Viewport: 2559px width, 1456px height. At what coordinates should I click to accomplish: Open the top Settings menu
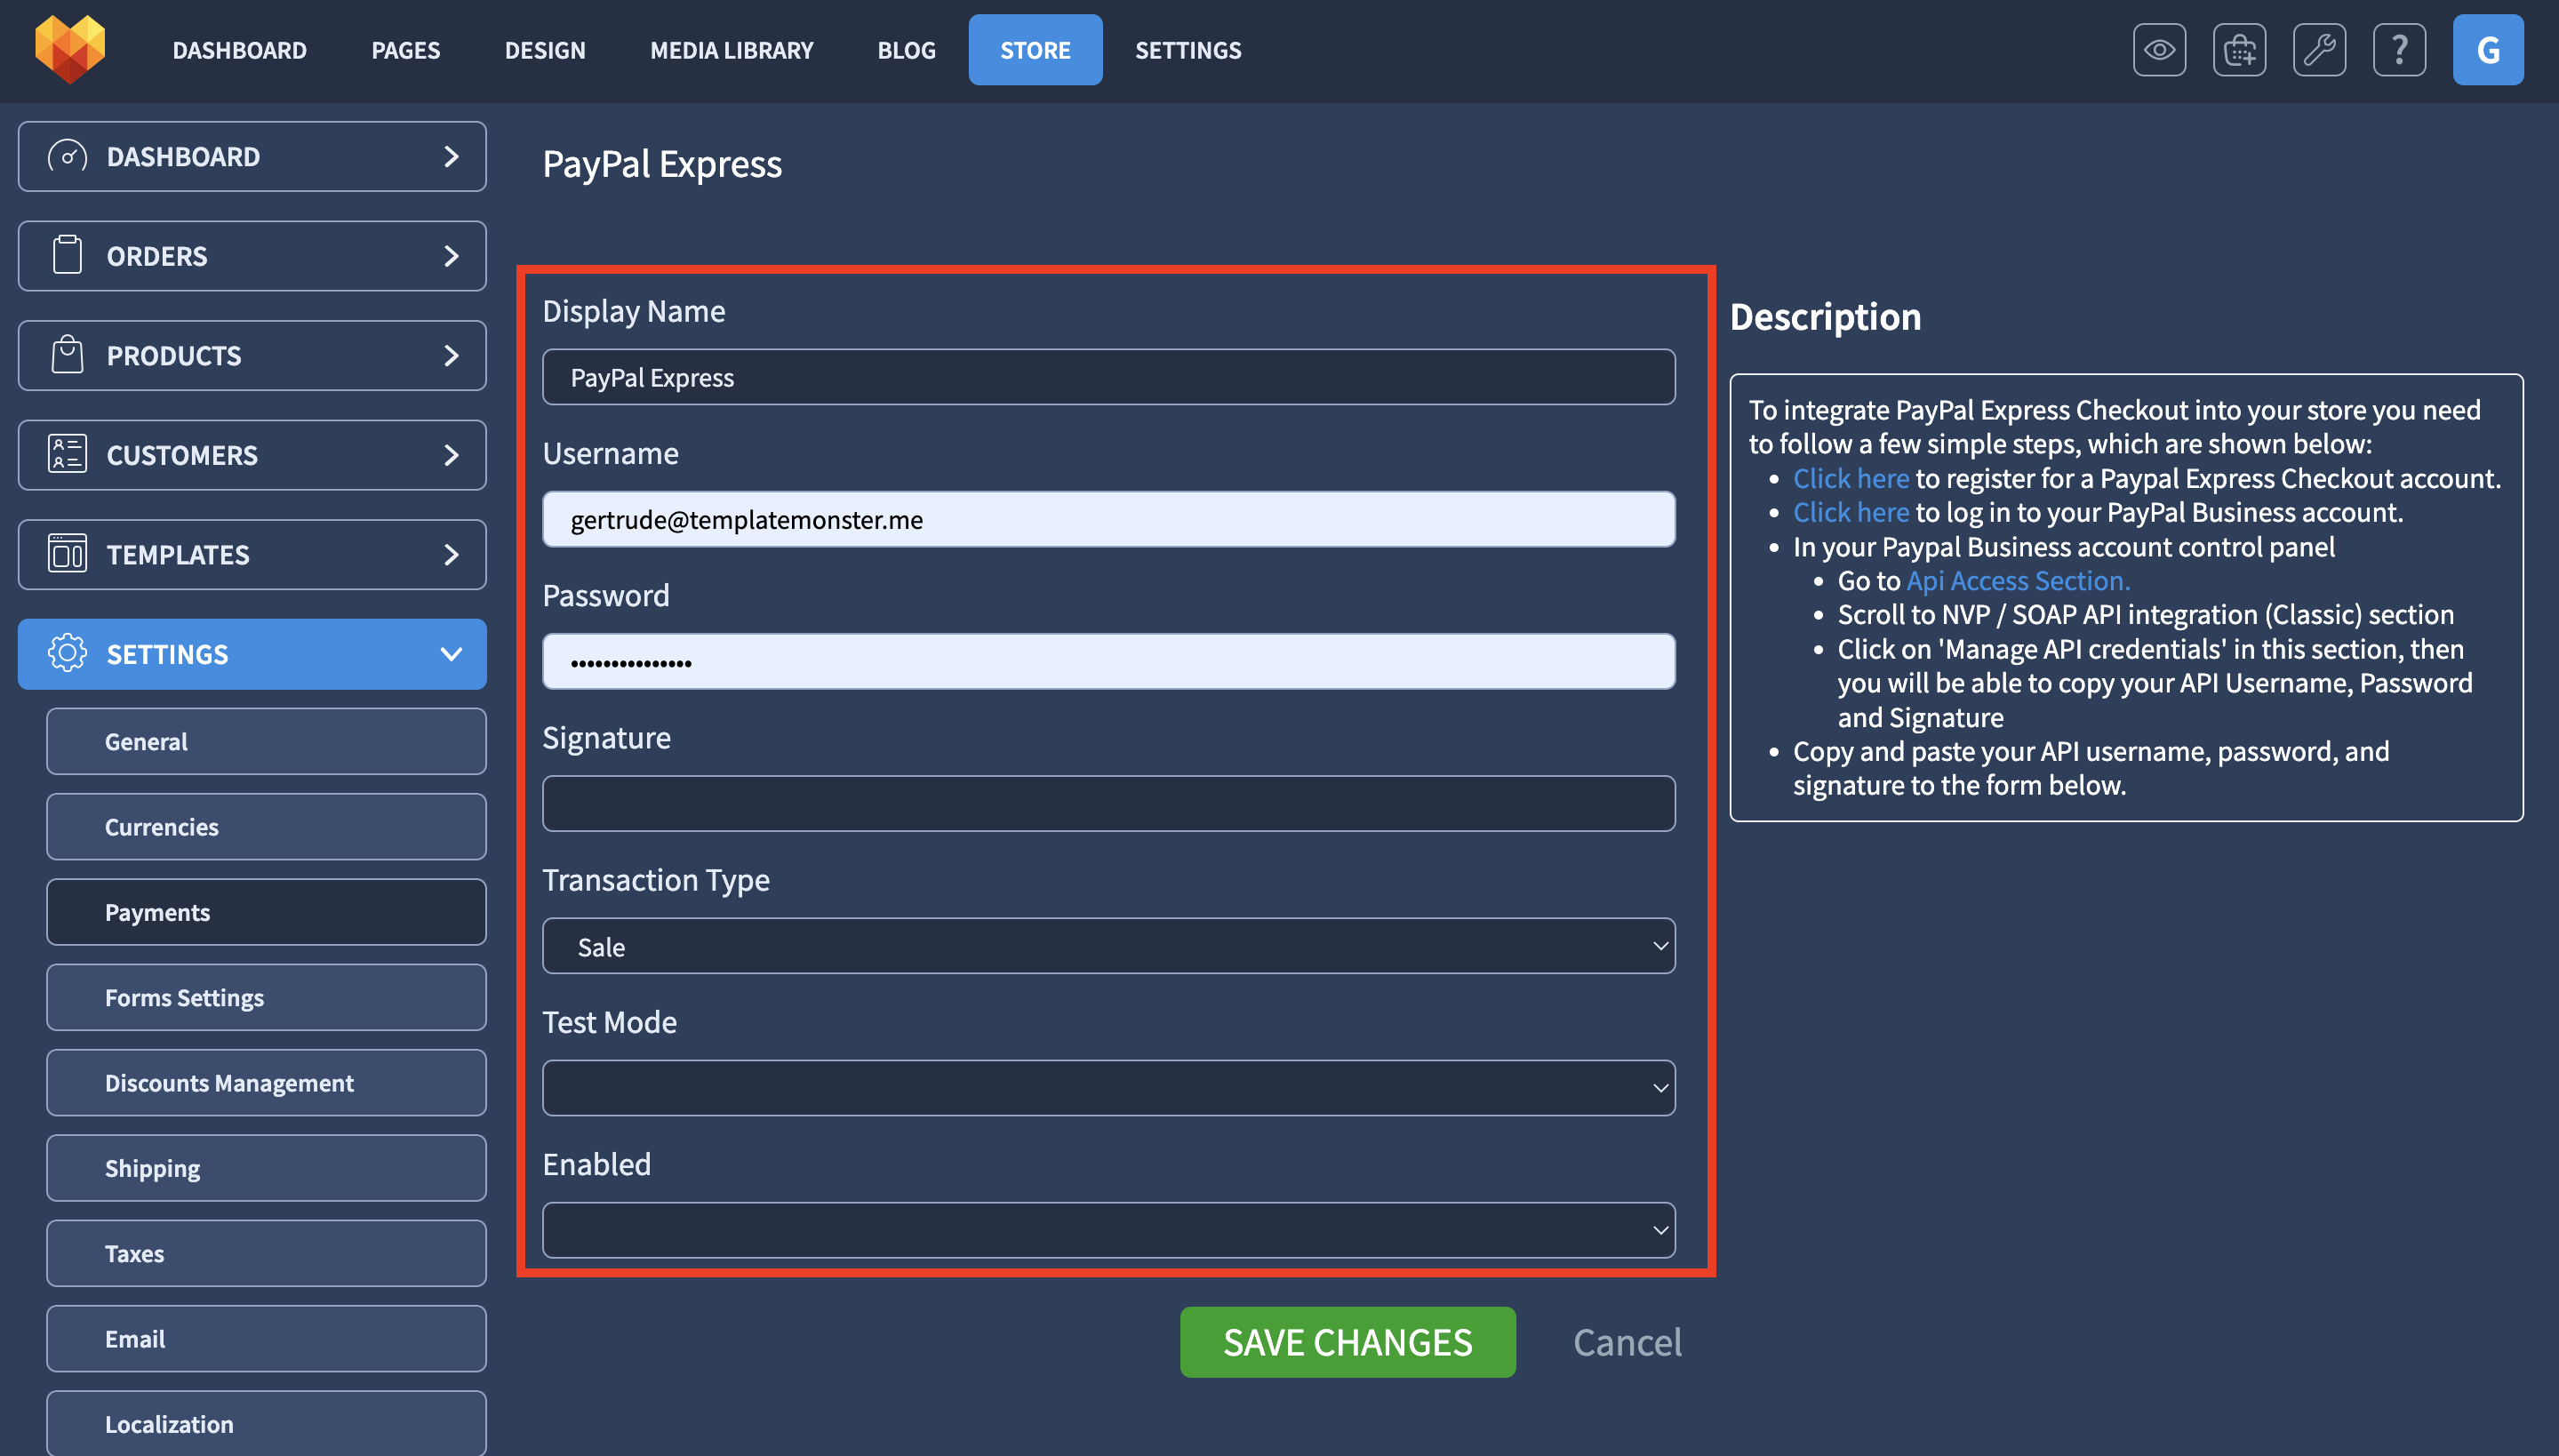[x=1188, y=50]
